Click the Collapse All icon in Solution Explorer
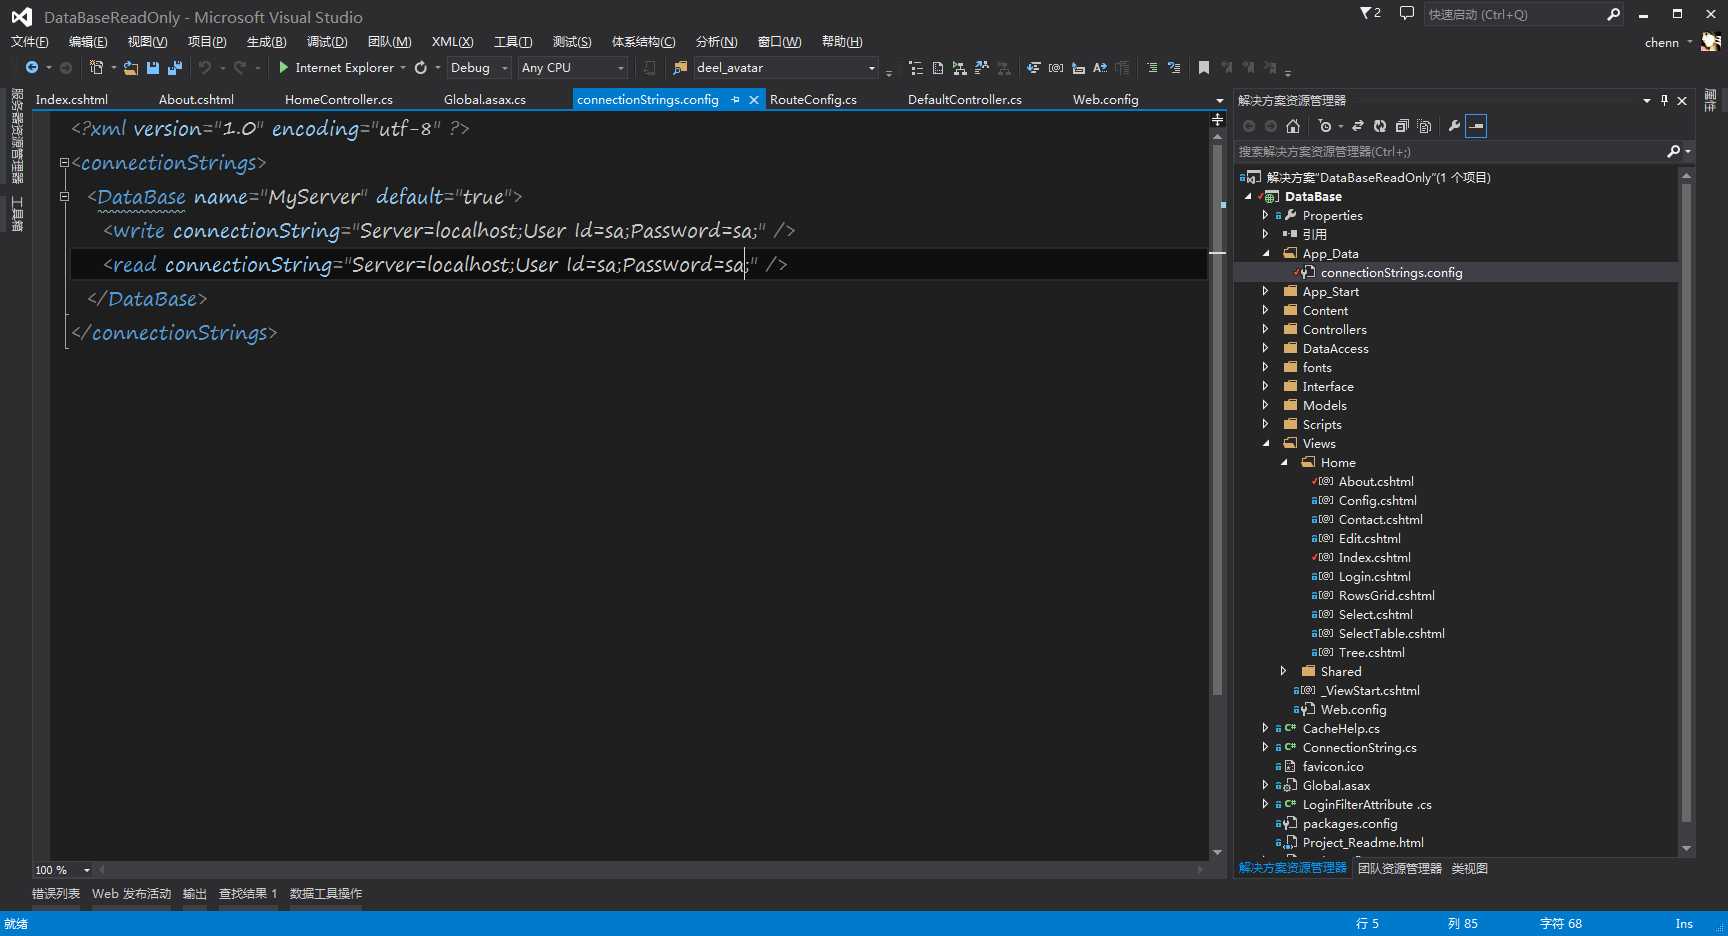1728x936 pixels. coord(1402,126)
